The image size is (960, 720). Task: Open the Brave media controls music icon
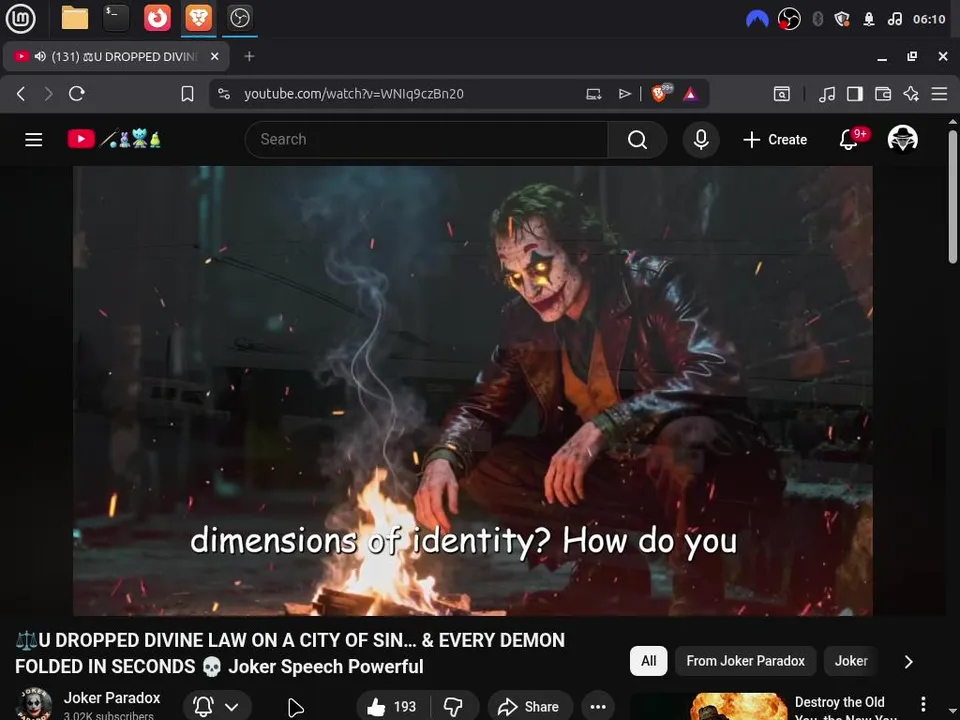[x=827, y=94]
